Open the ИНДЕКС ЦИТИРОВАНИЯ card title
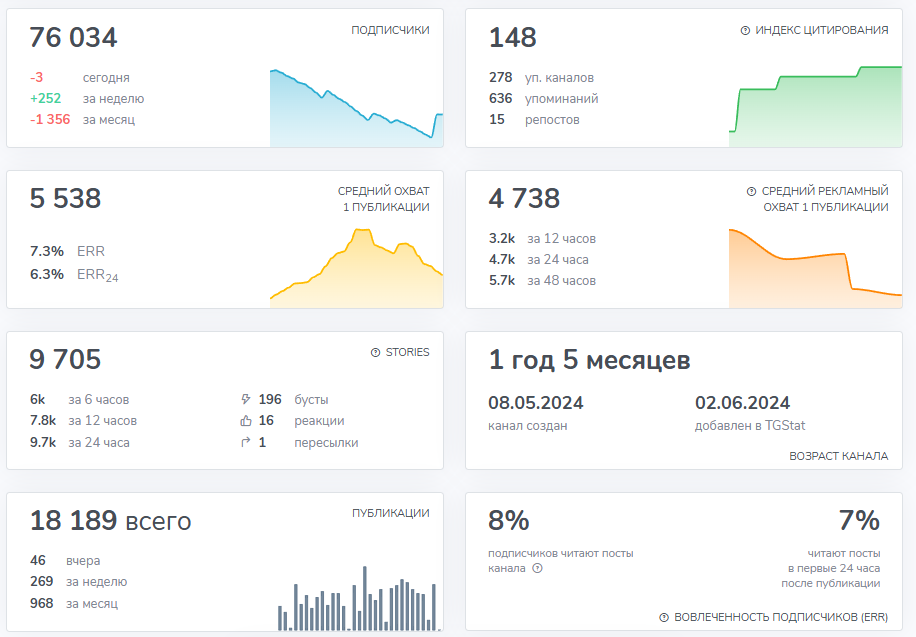 click(821, 30)
